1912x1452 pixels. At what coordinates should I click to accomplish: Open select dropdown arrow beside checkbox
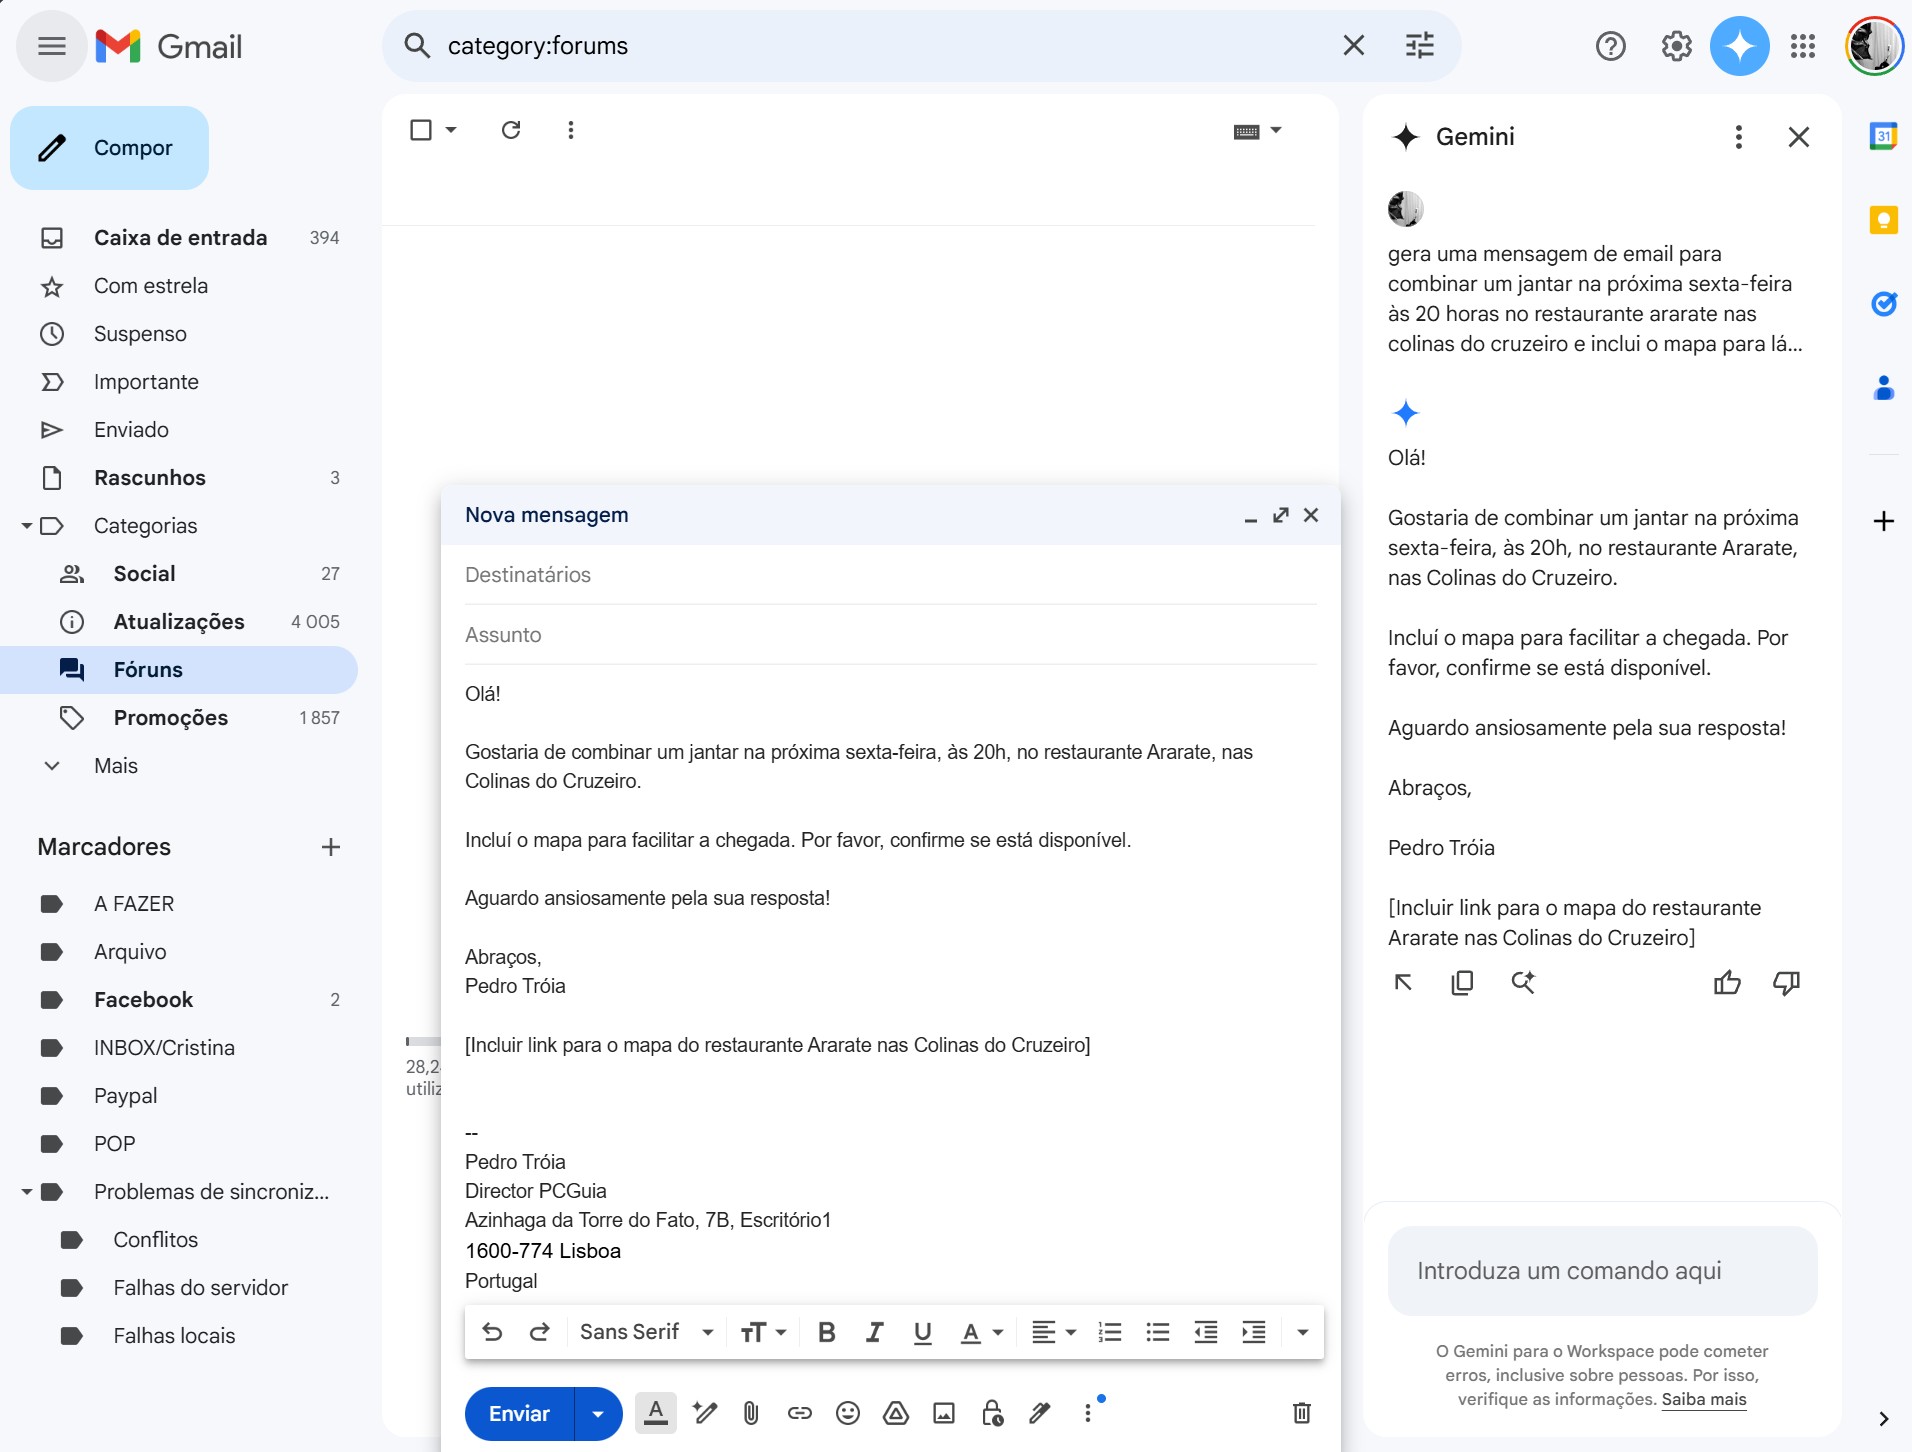click(x=451, y=130)
